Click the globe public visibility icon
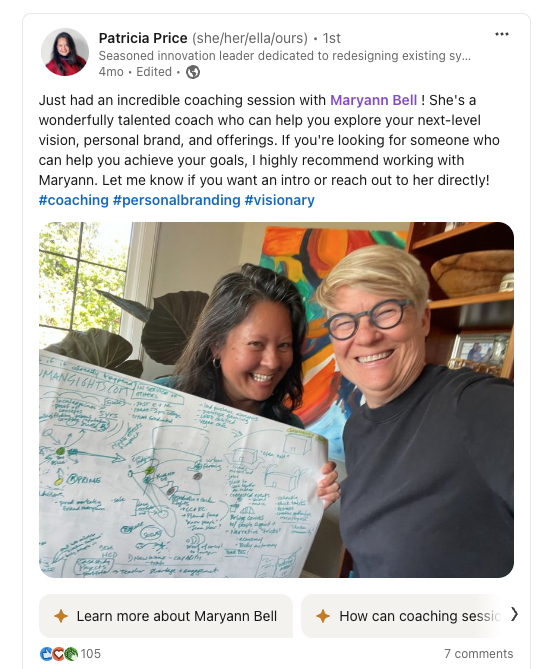This screenshot has width=553, height=669. coord(193,72)
